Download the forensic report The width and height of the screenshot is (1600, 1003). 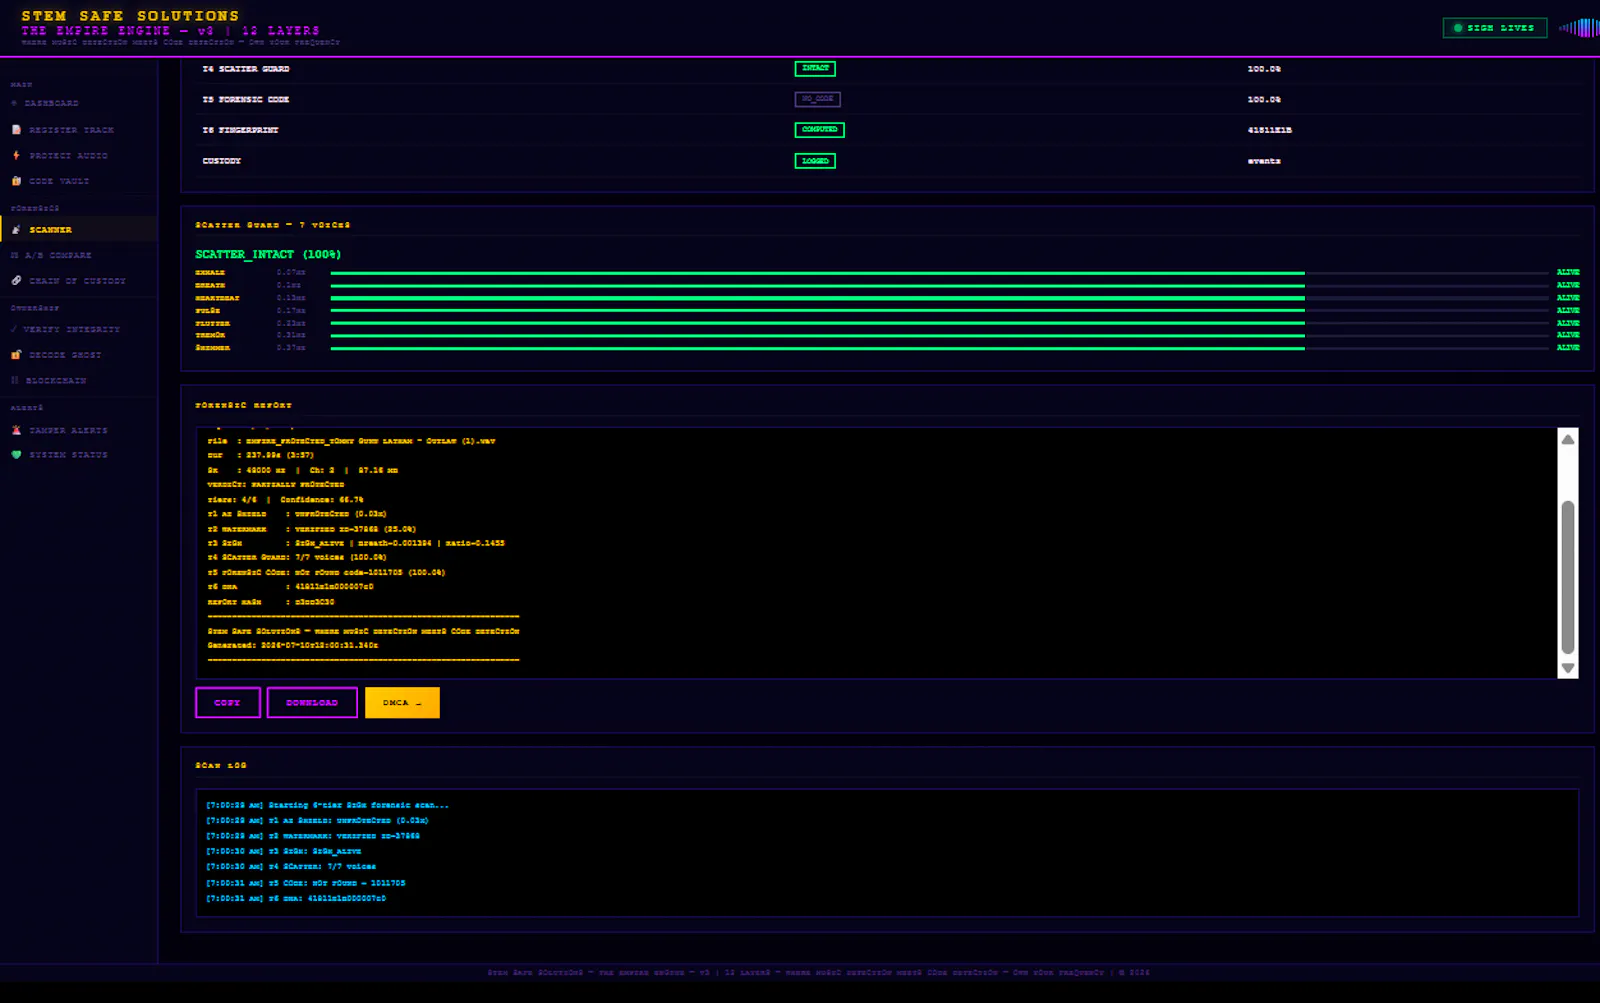[x=312, y=703]
